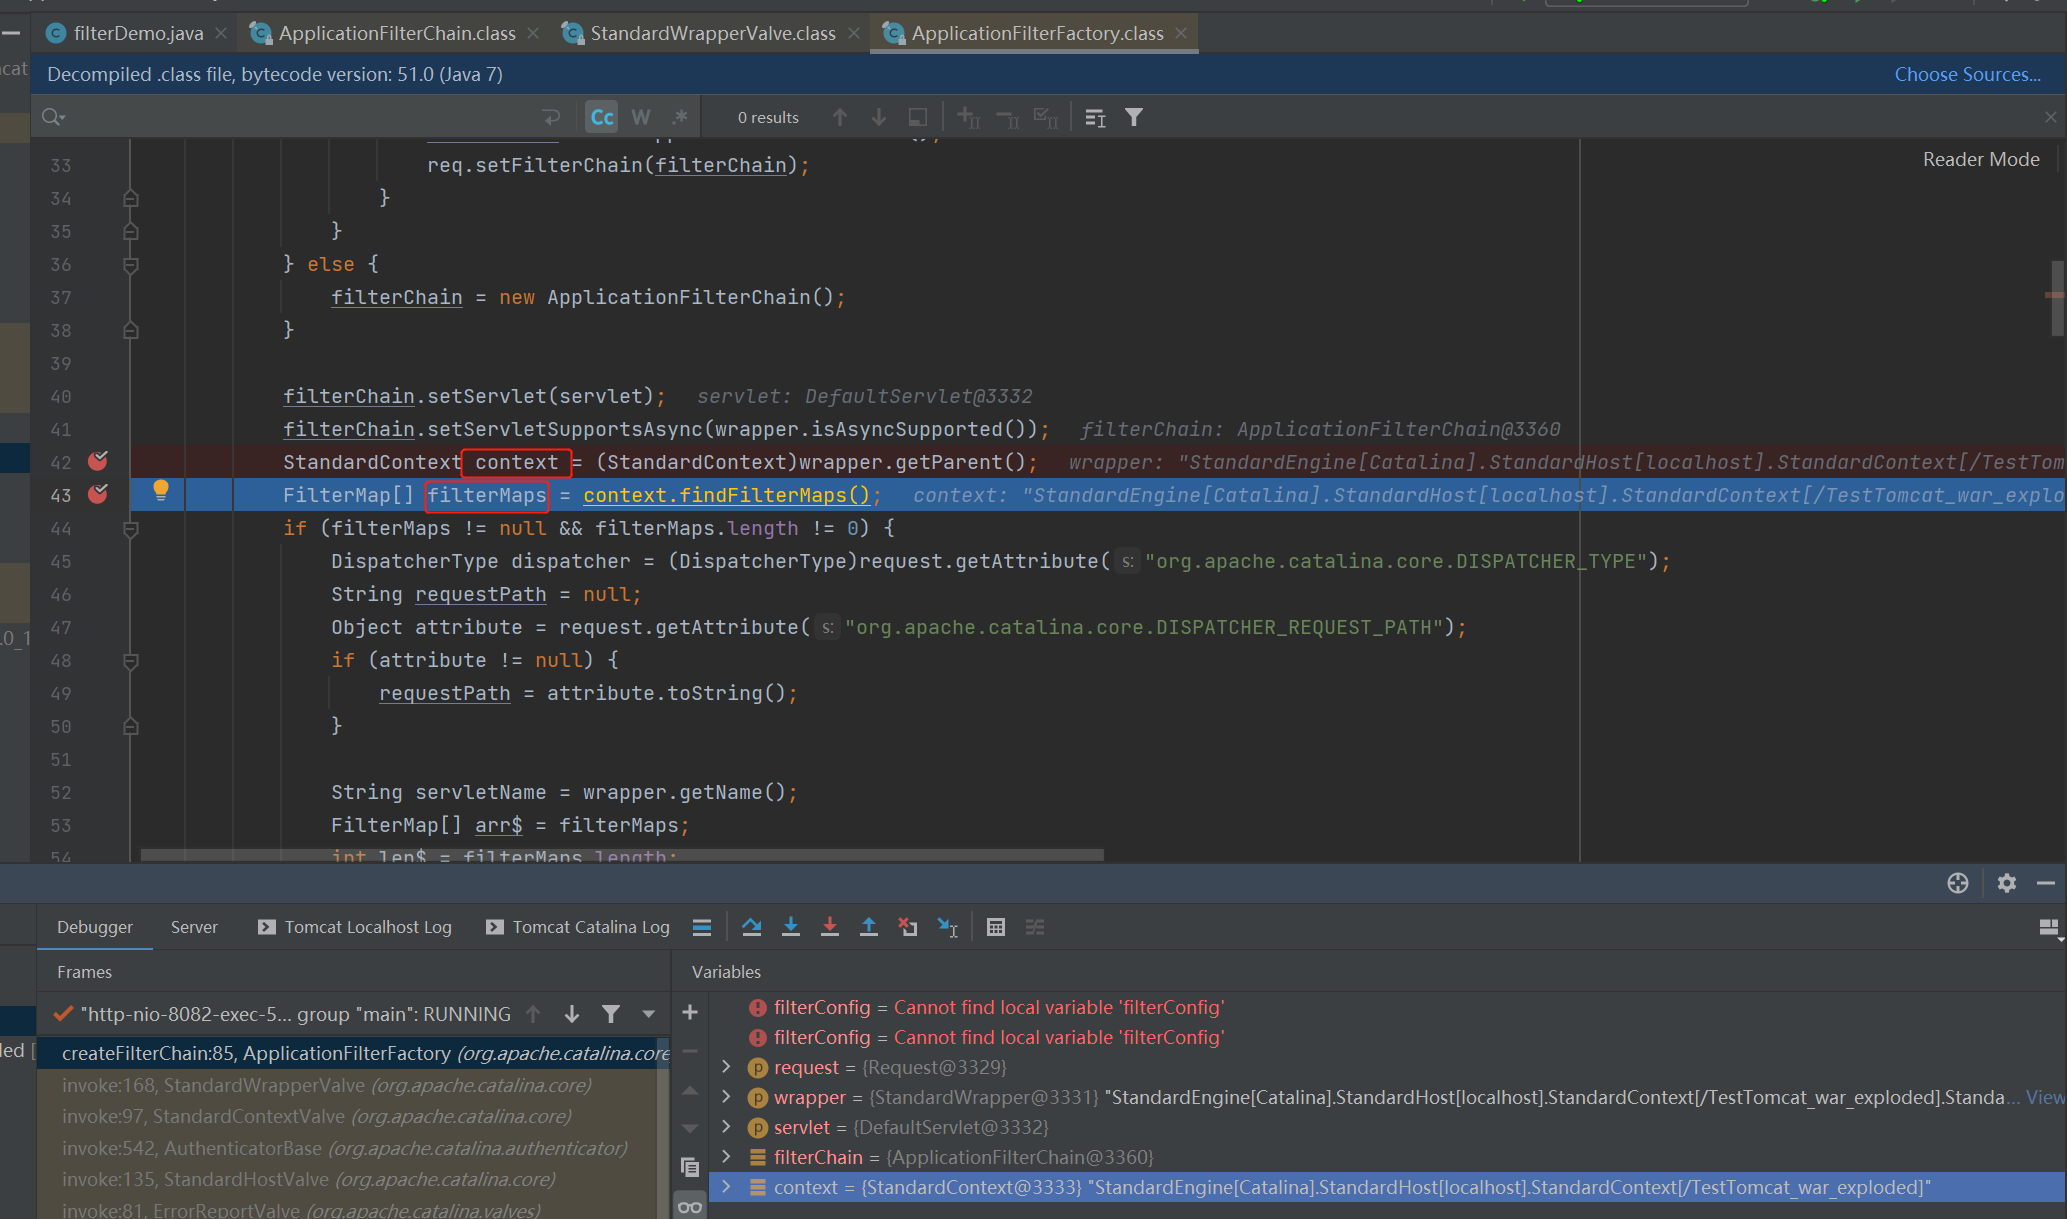2067x1219 pixels.
Task: Click Show Execution Point icon
Action: (x=702, y=927)
